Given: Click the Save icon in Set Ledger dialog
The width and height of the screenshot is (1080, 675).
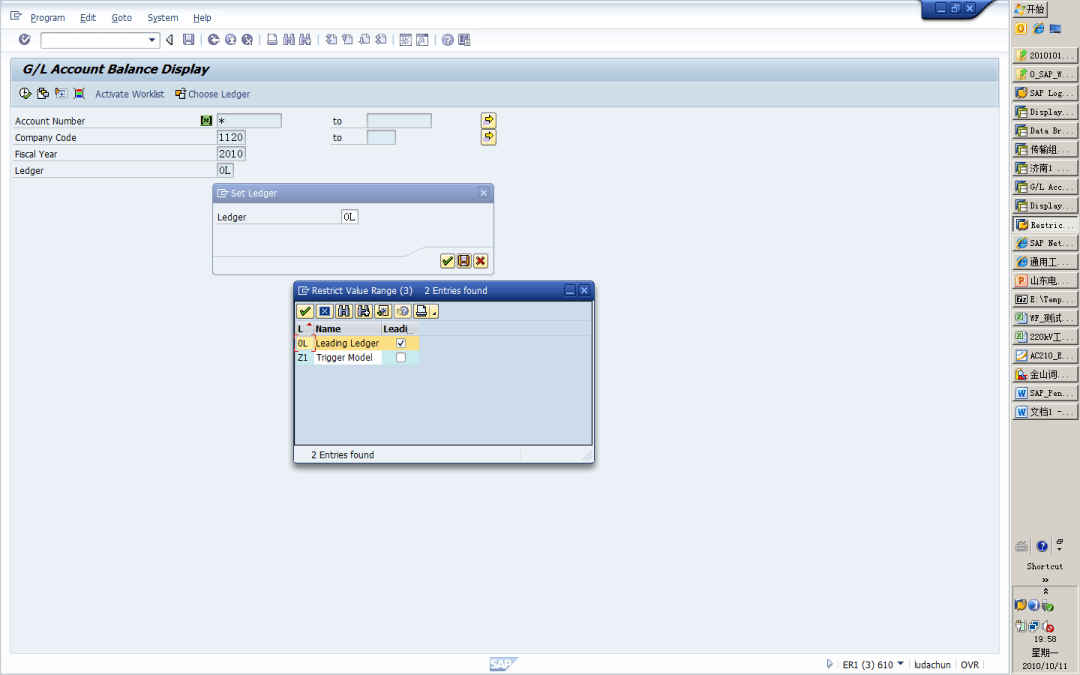Looking at the screenshot, I should [464, 261].
